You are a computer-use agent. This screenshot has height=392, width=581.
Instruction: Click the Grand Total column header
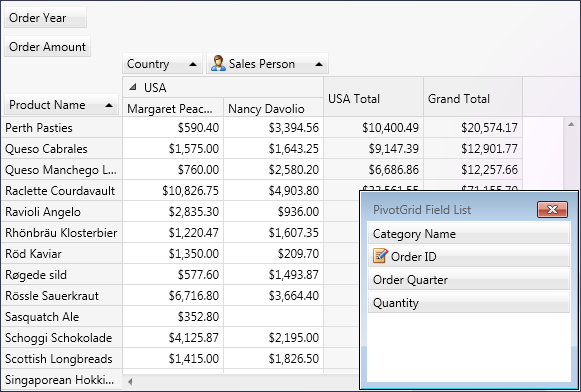pos(473,97)
